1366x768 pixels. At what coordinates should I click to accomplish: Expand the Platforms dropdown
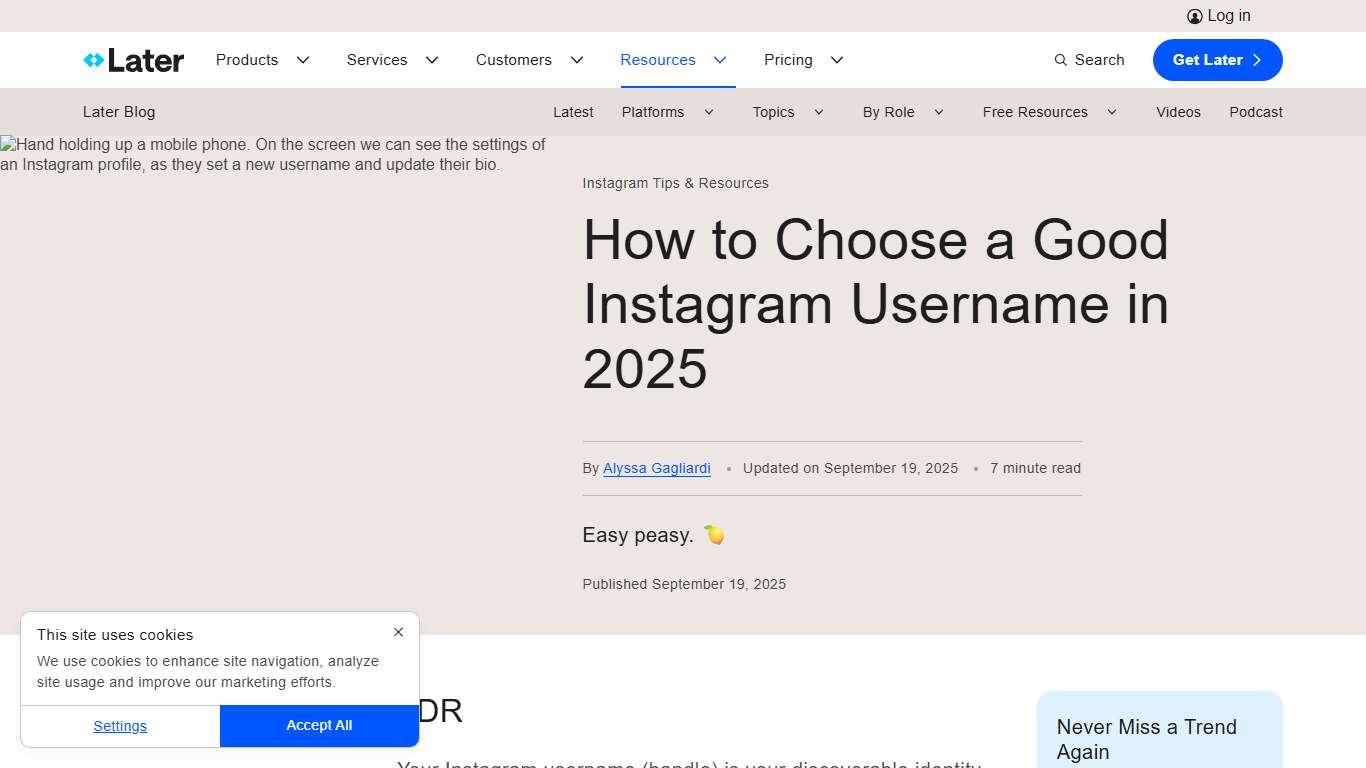point(667,112)
